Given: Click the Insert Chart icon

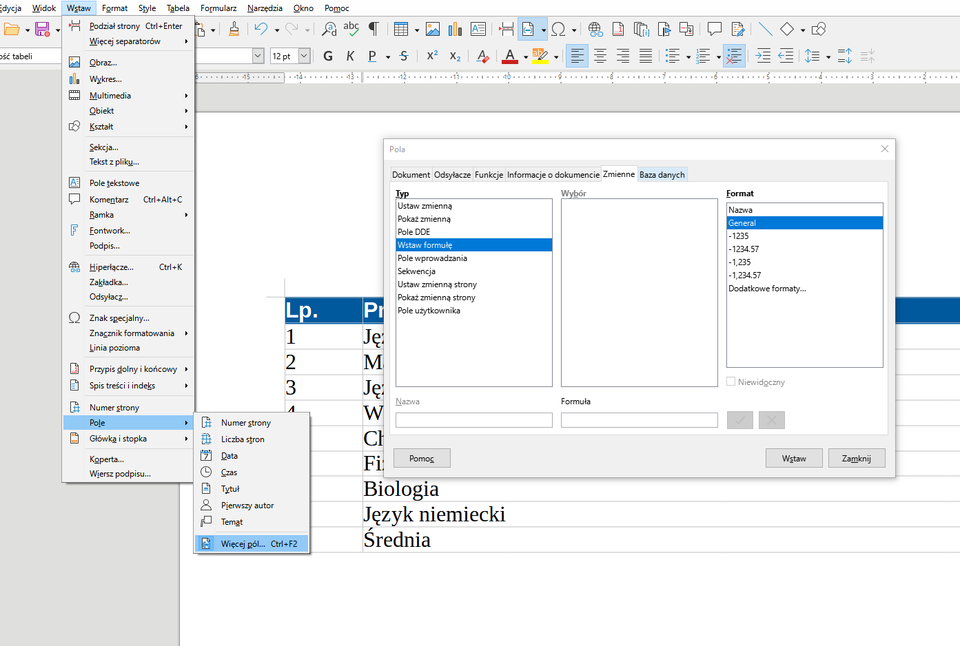Looking at the screenshot, I should click(455, 28).
